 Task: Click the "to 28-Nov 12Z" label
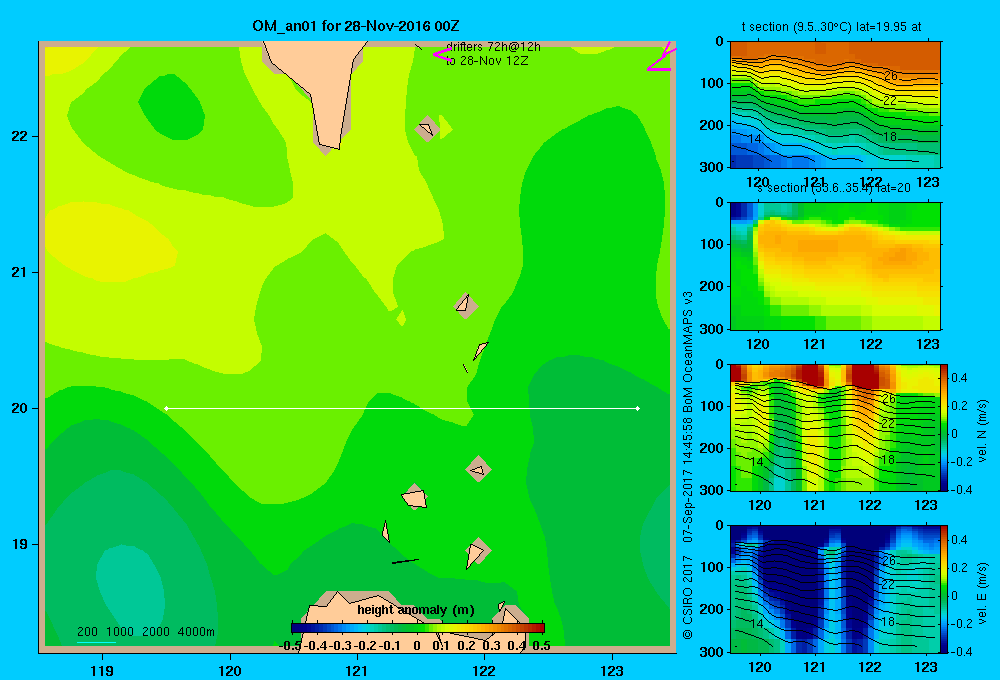pos(487,61)
